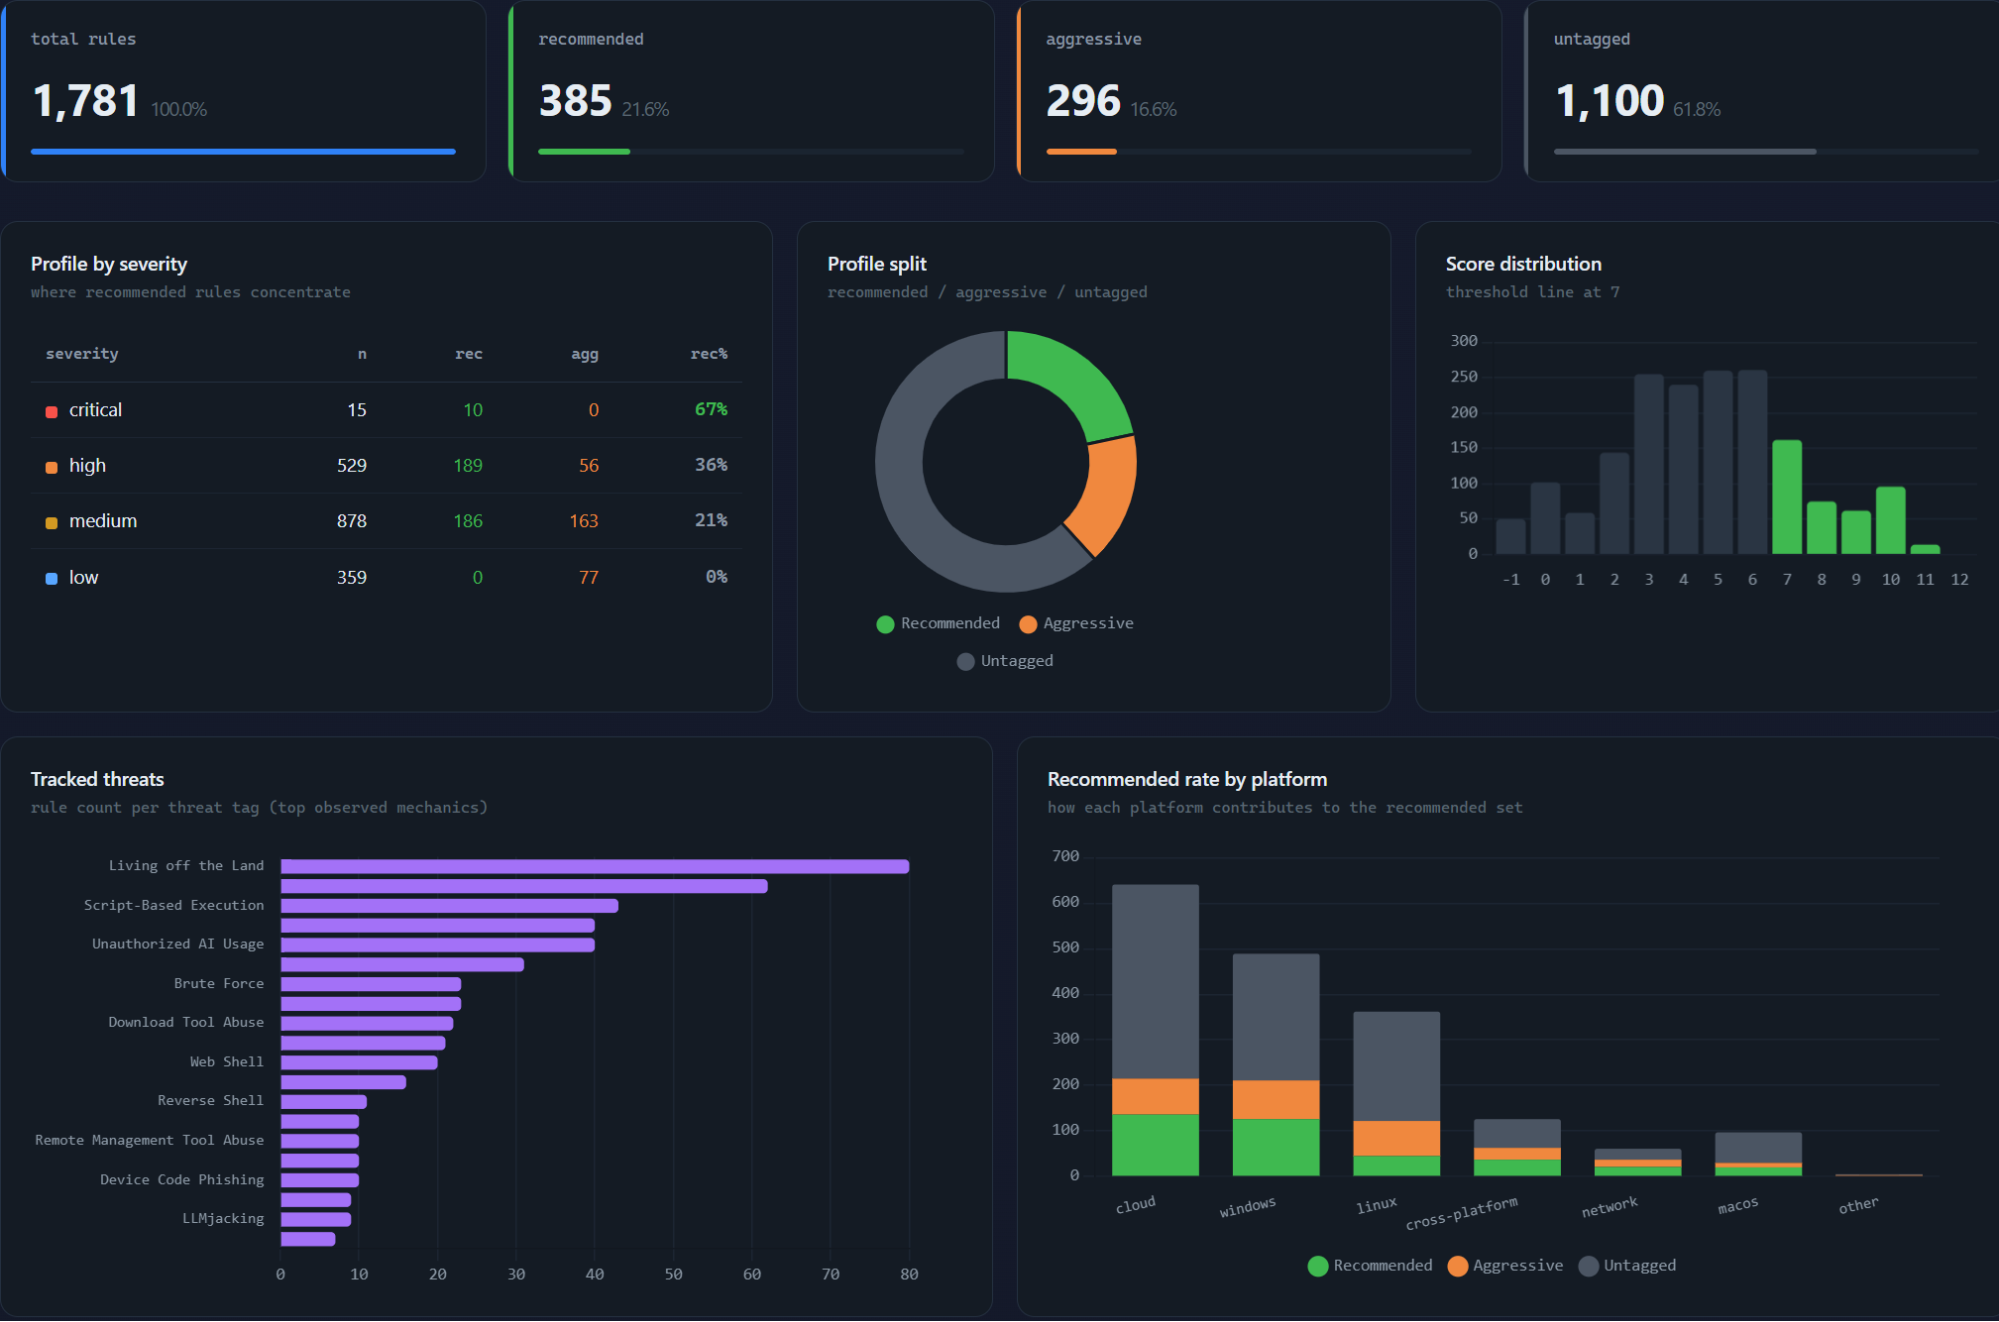Click the aggressive card orange progress bar

click(1081, 152)
